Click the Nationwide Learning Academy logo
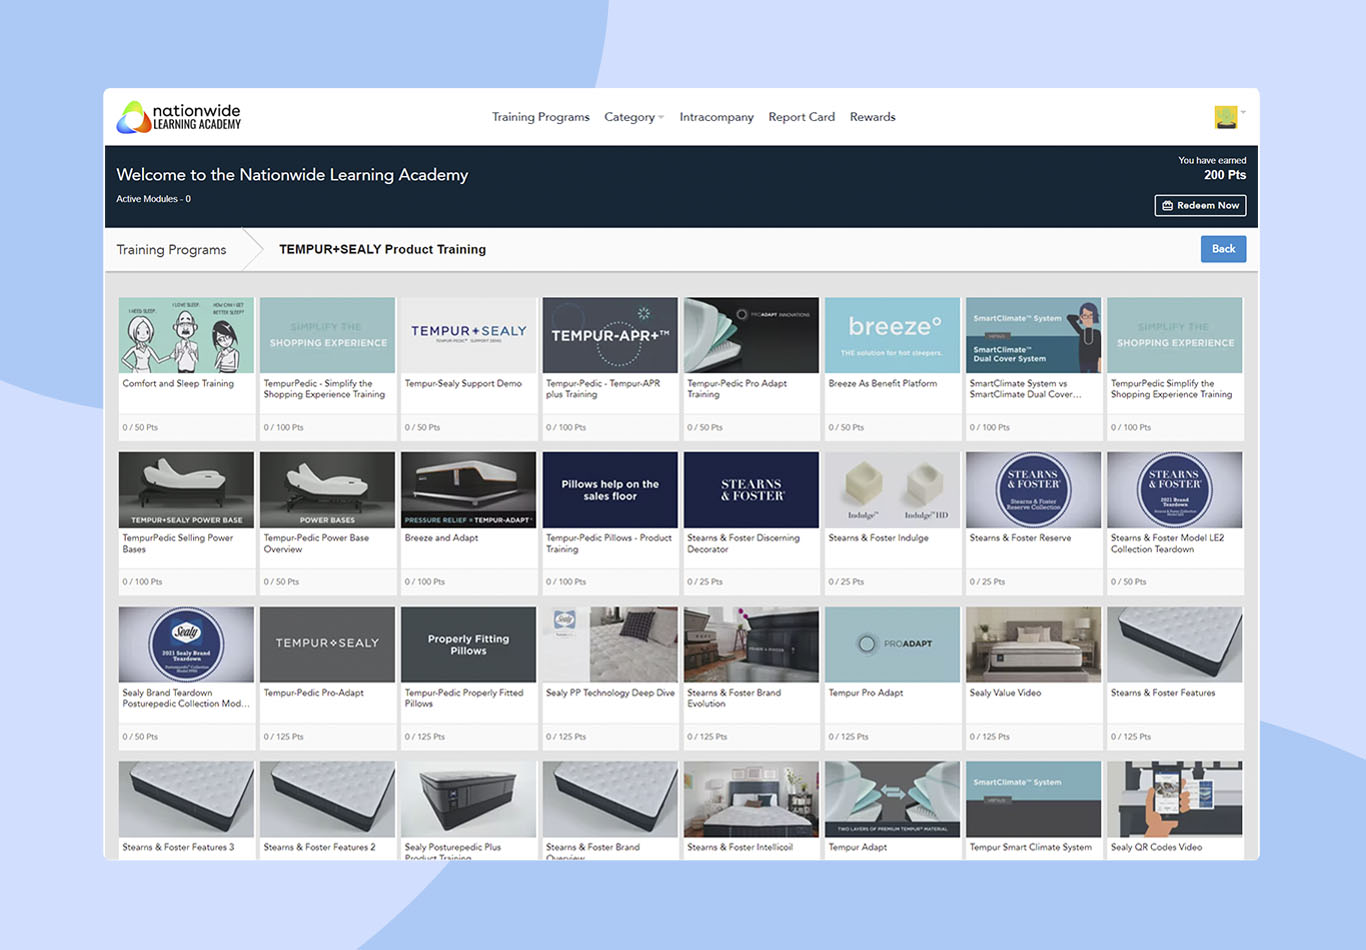Viewport: 1366px width, 950px height. [x=179, y=117]
